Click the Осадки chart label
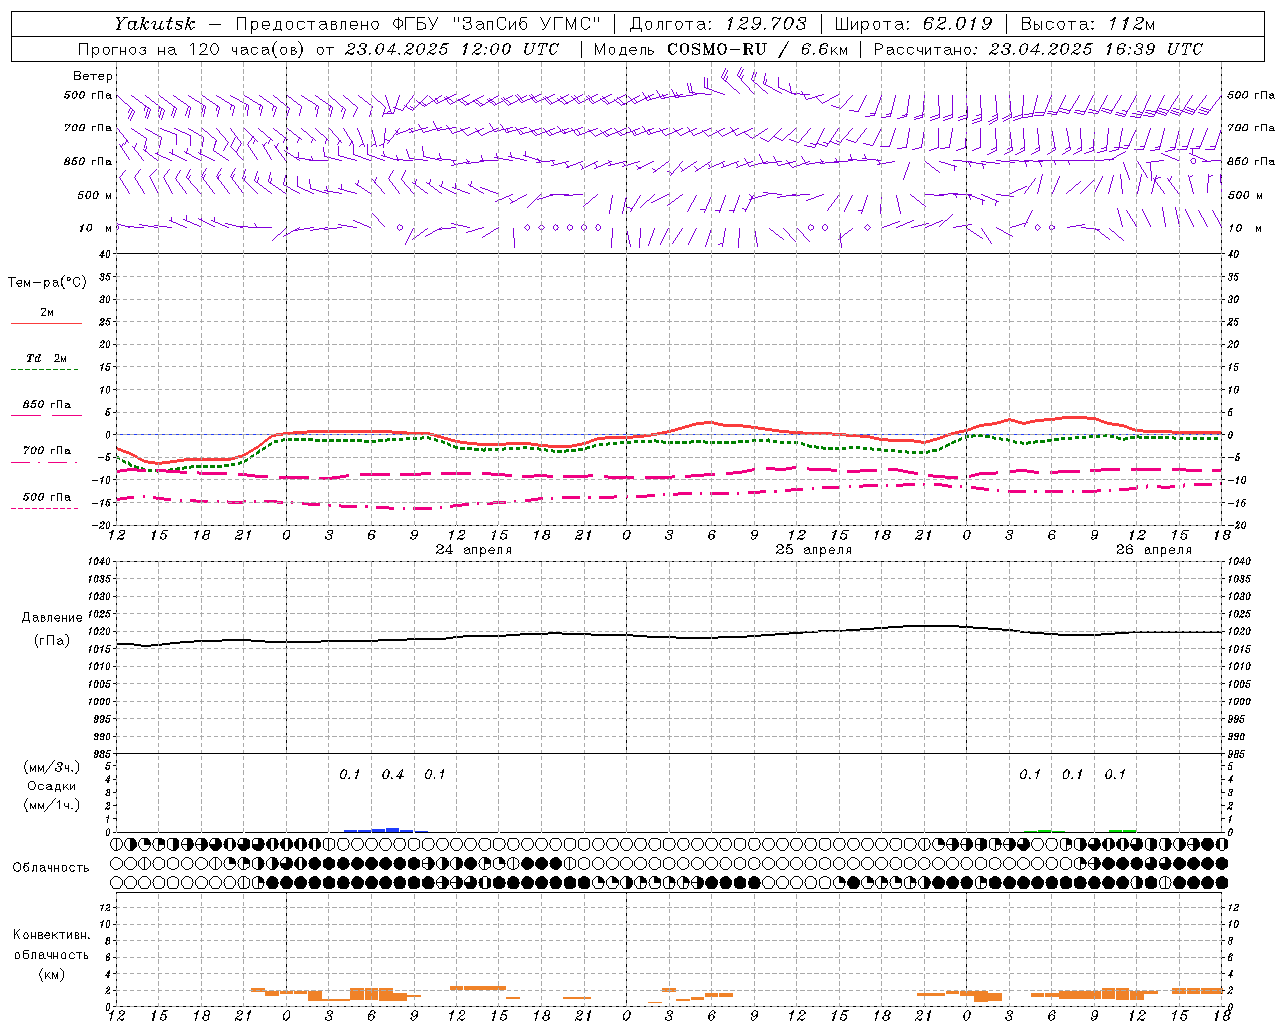The height and width of the screenshot is (1024, 1280). tap(52, 786)
